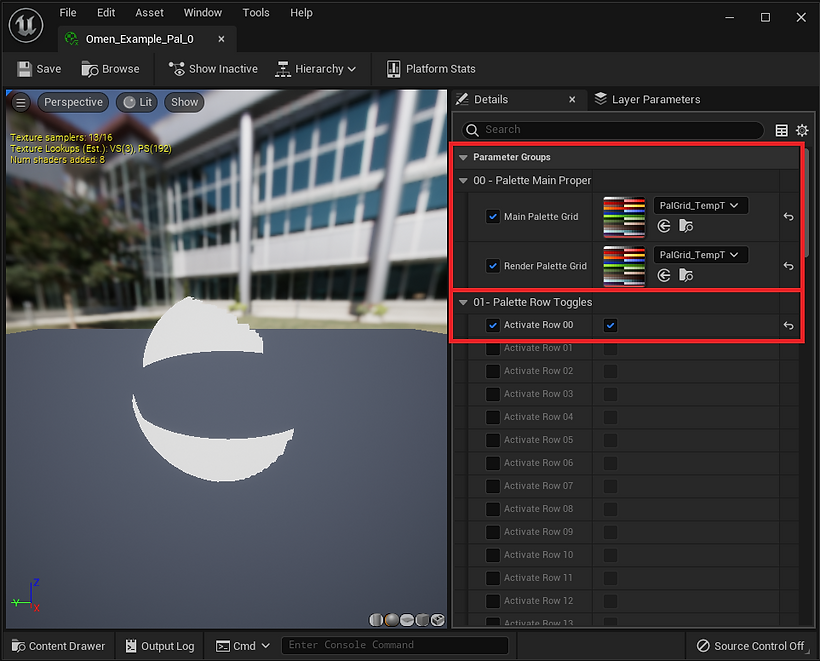
Task: Switch to the Layer Parameters tab
Action: [647, 99]
